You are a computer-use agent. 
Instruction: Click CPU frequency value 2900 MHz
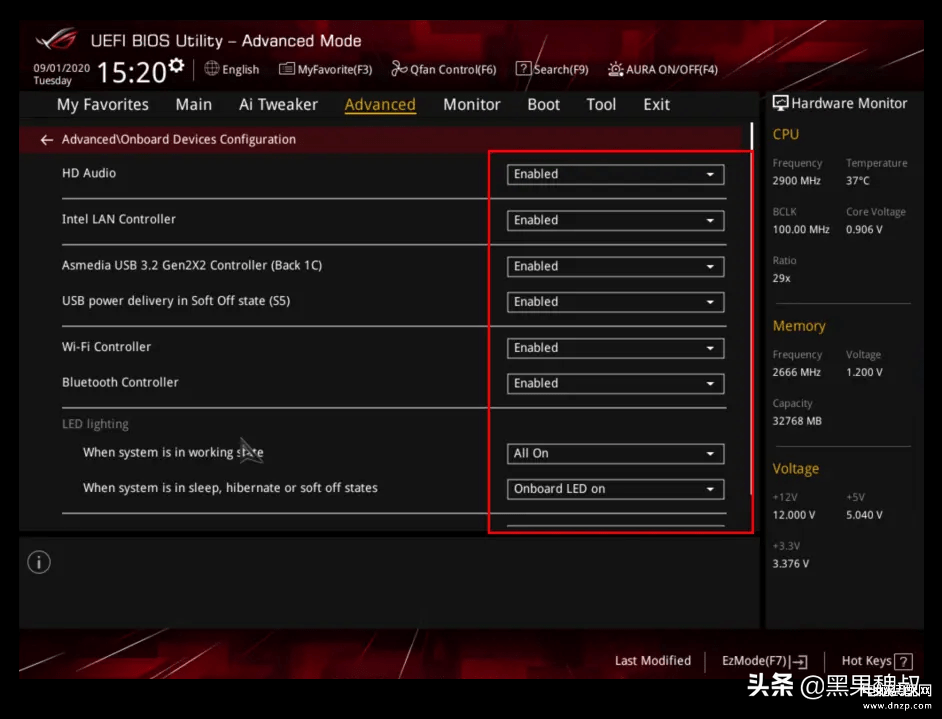click(797, 181)
